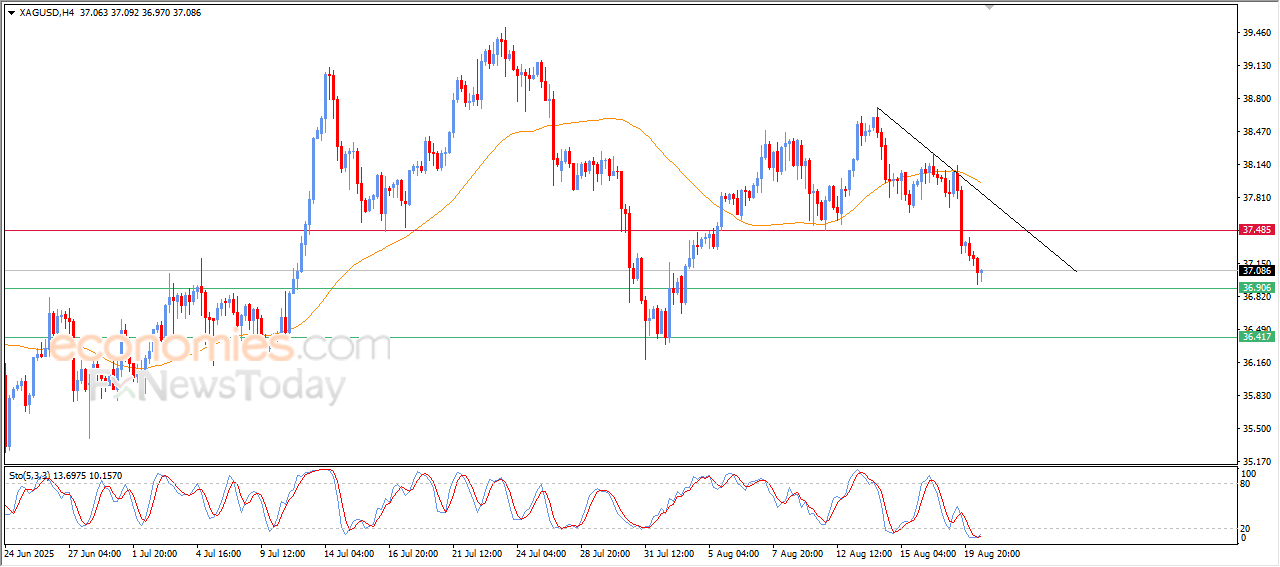The height and width of the screenshot is (567, 1280).
Task: Click the 39.130 price axis label
Action: [1257, 65]
